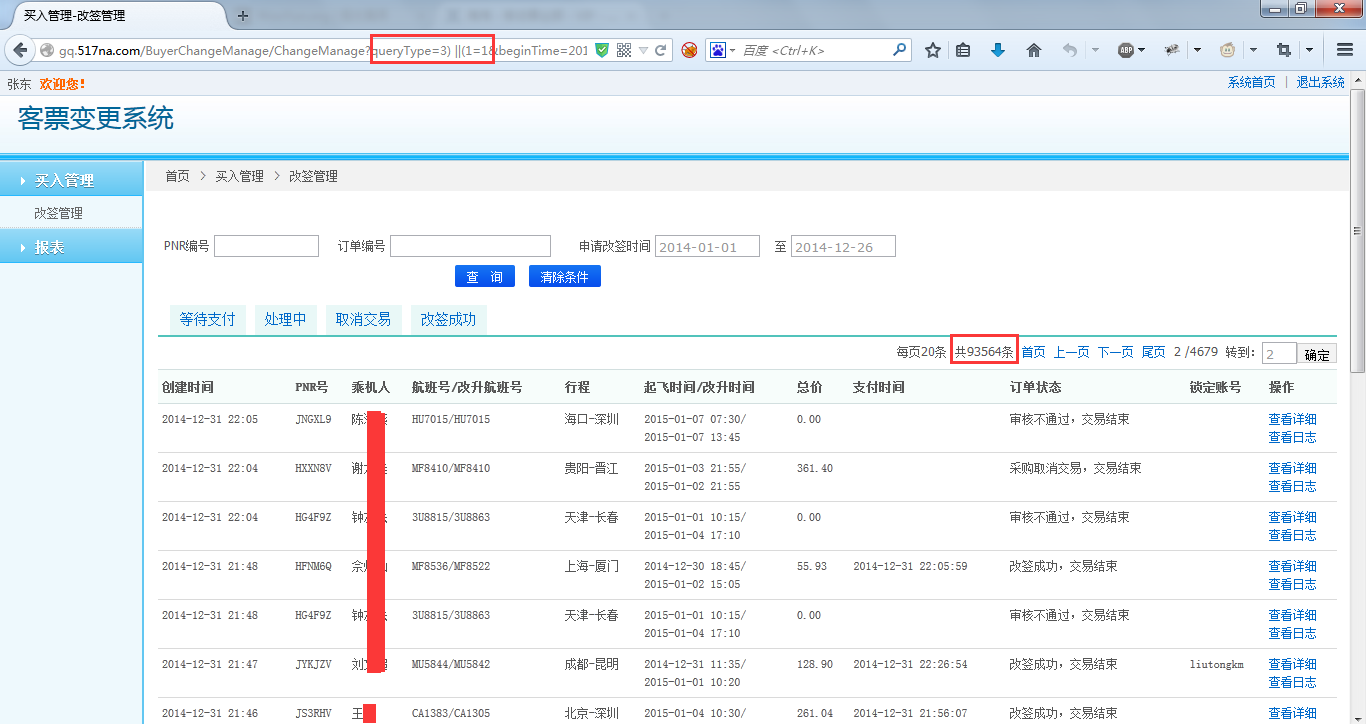Image resolution: width=1366 pixels, height=724 pixels.
Task: Click the Greasemonkey monkey icon
Action: point(1227,50)
